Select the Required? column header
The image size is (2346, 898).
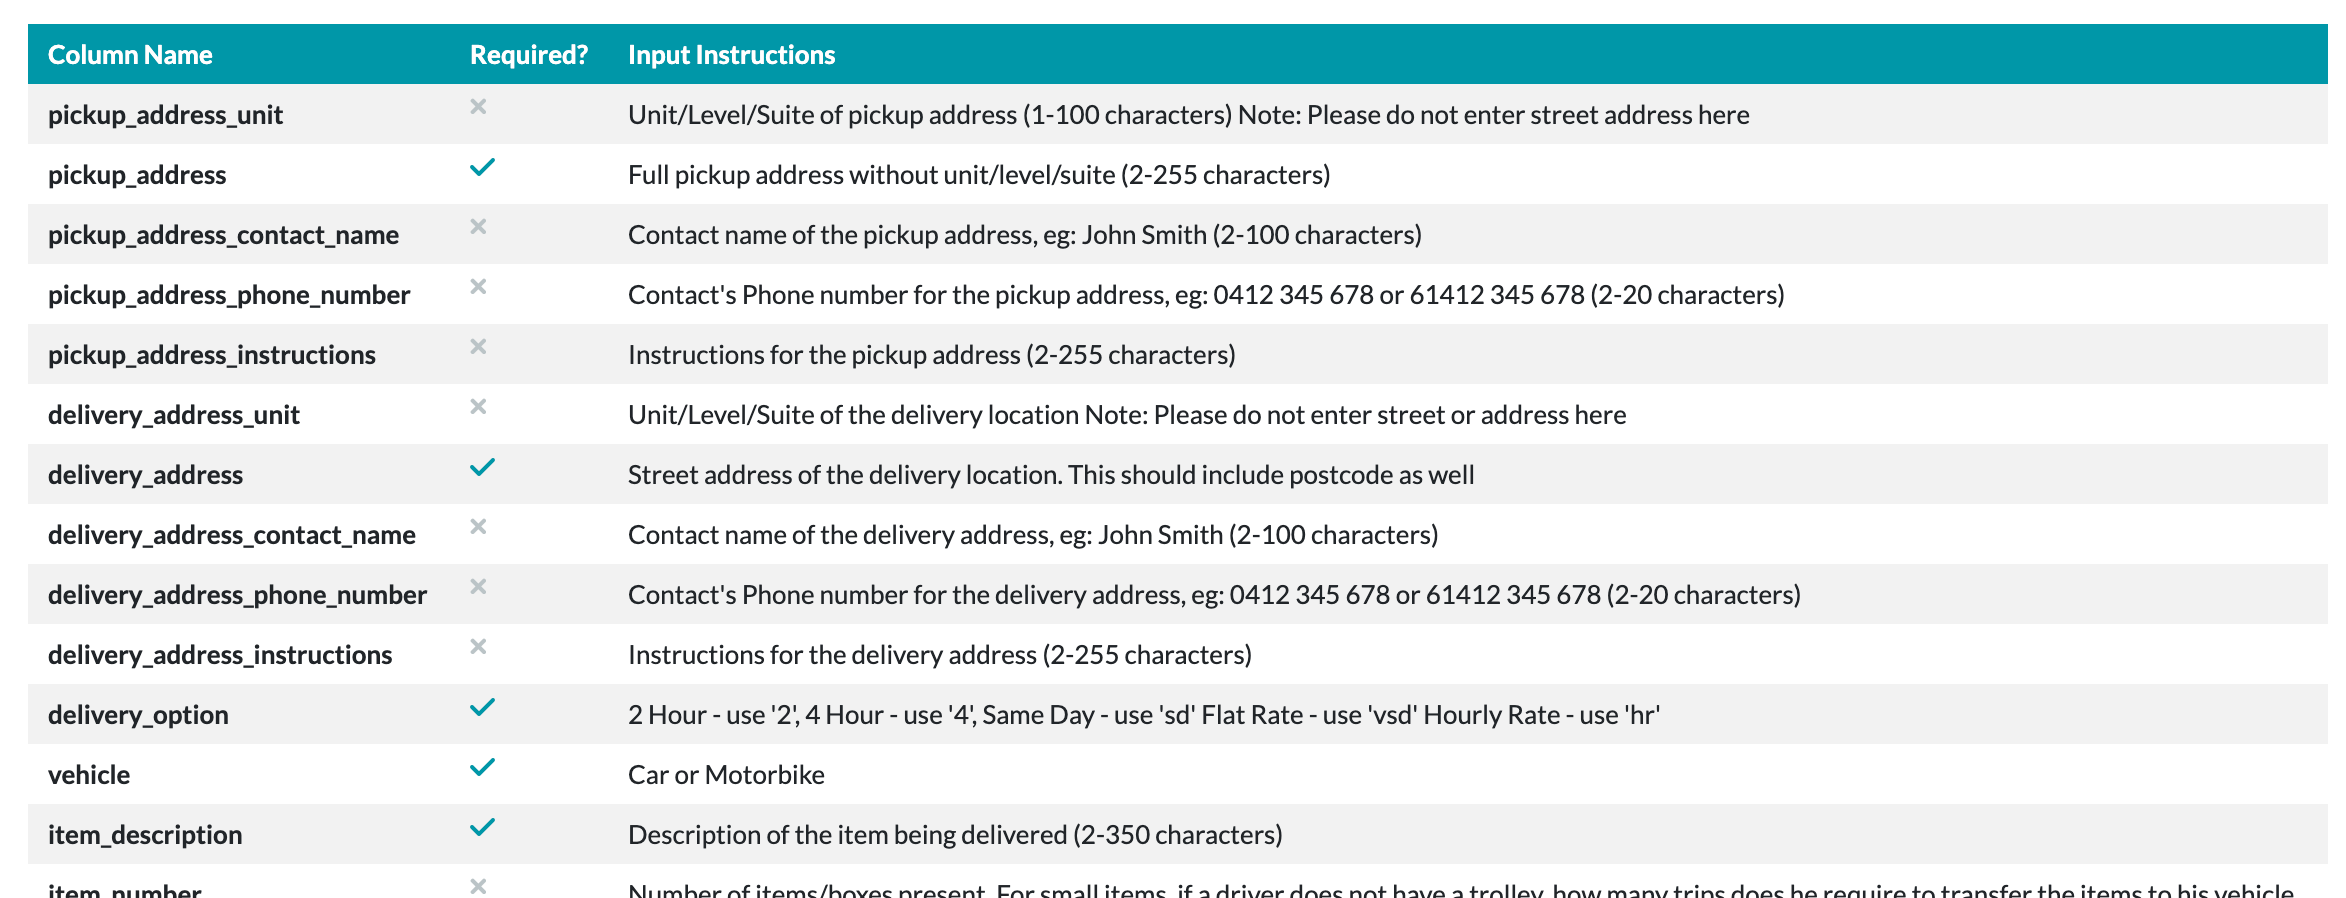point(529,55)
